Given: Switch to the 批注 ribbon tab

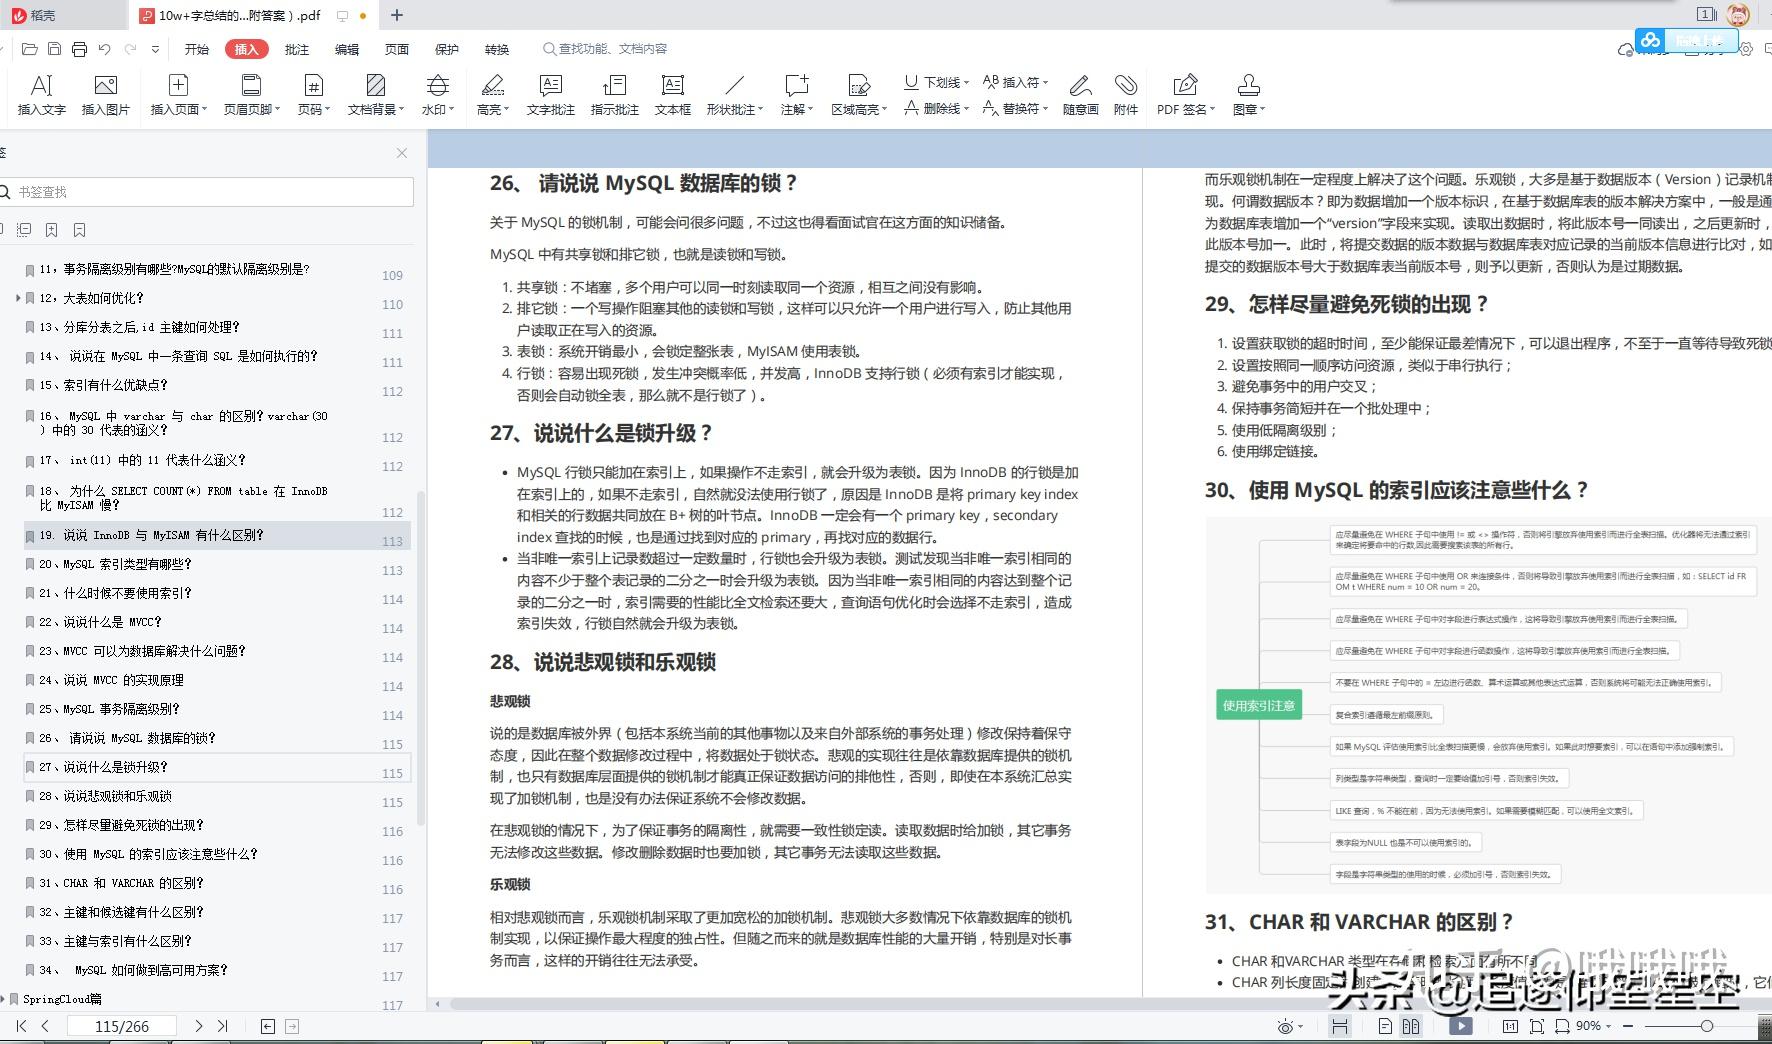Looking at the screenshot, I should coord(295,48).
